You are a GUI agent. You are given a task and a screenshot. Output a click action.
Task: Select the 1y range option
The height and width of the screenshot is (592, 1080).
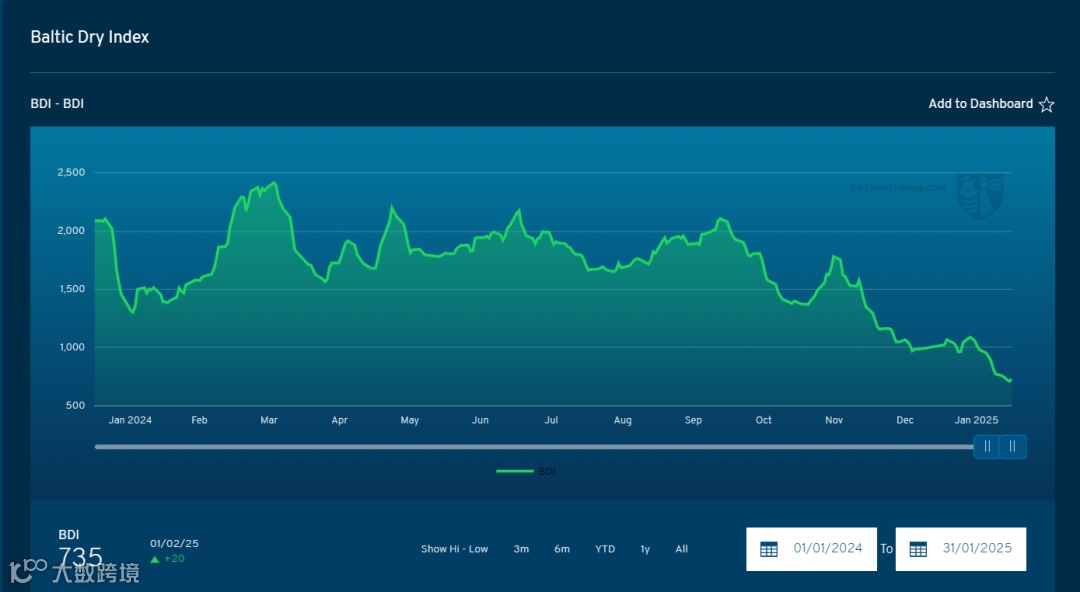click(x=645, y=549)
